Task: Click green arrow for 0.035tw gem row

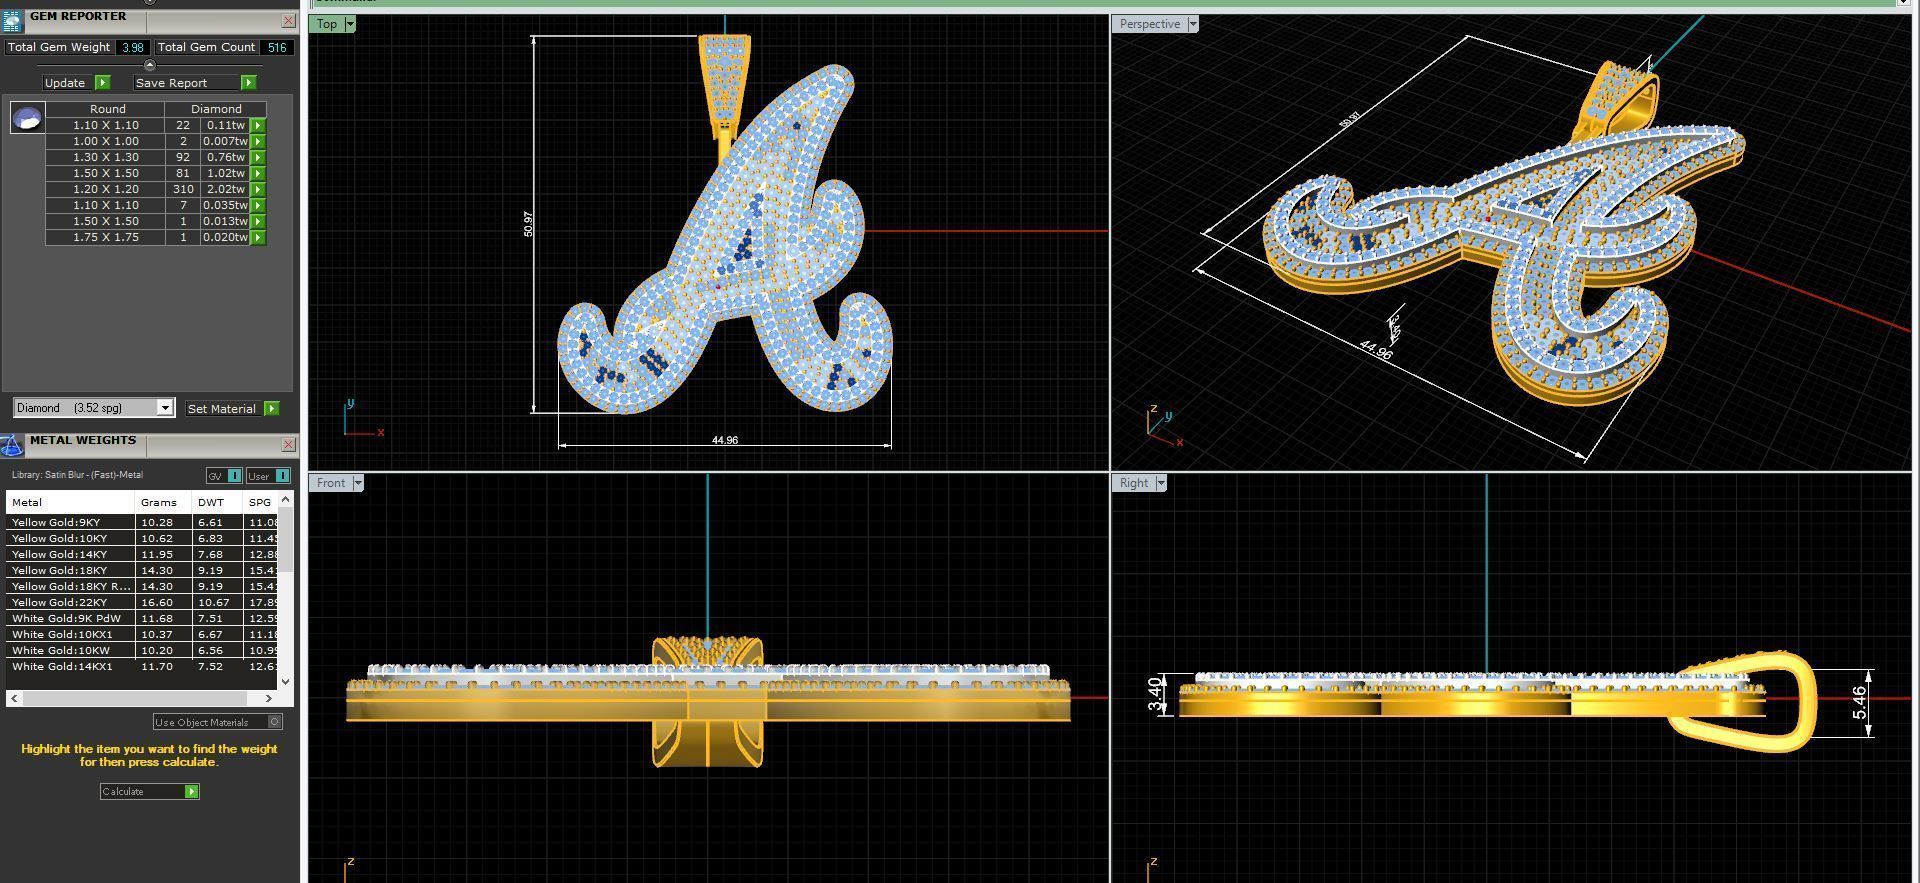Action: tap(258, 205)
